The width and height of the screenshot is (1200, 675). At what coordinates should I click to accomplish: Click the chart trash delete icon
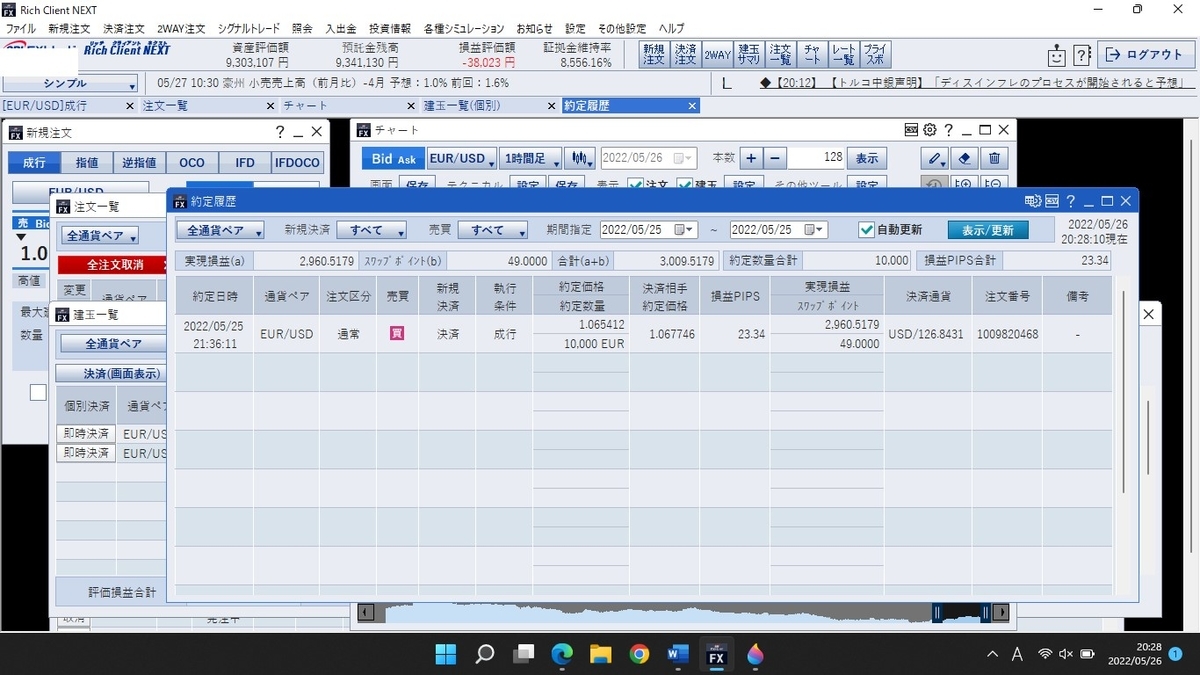pyautogui.click(x=994, y=158)
